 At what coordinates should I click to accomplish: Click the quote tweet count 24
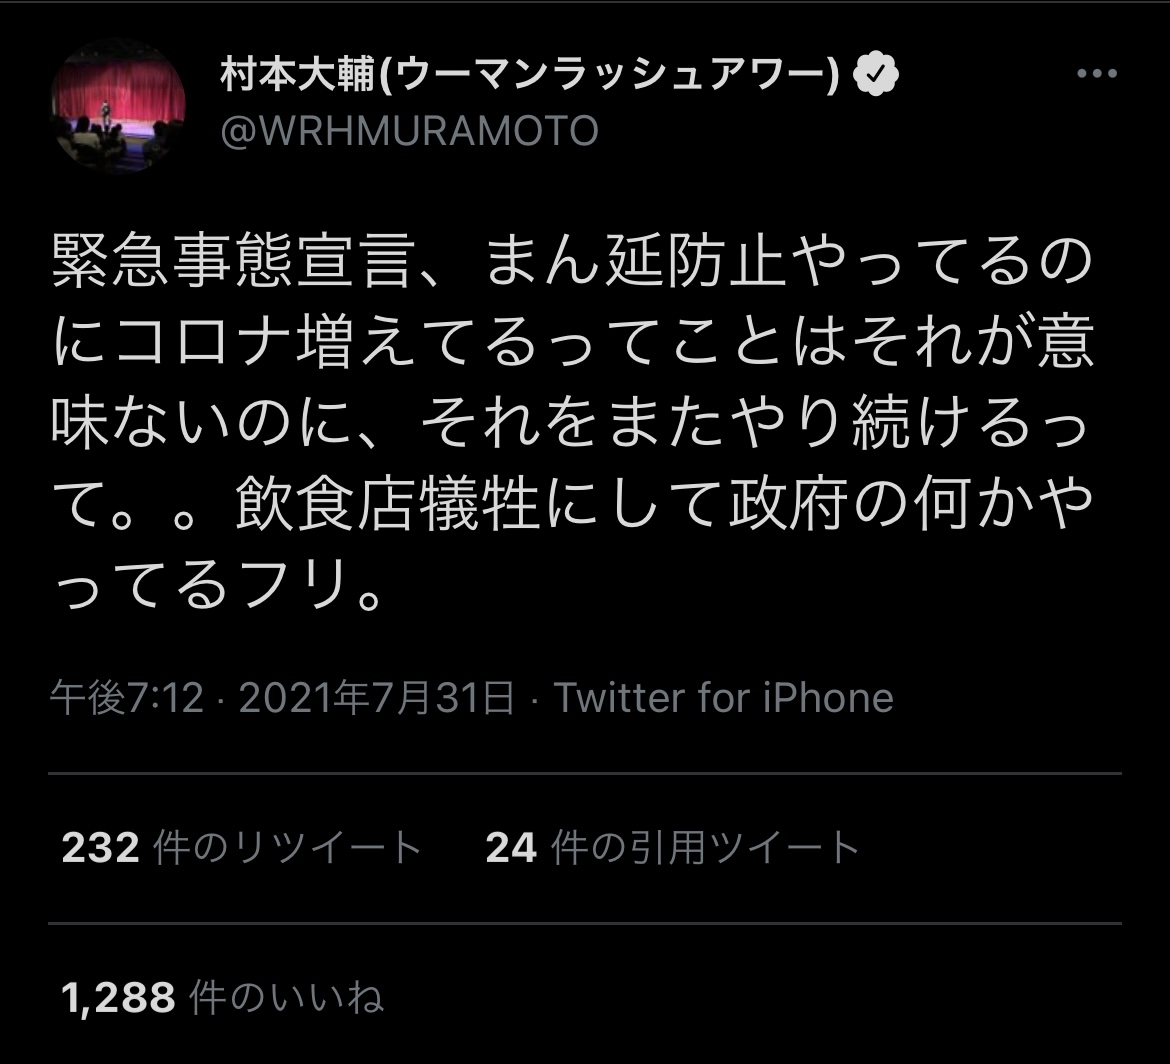coord(511,848)
